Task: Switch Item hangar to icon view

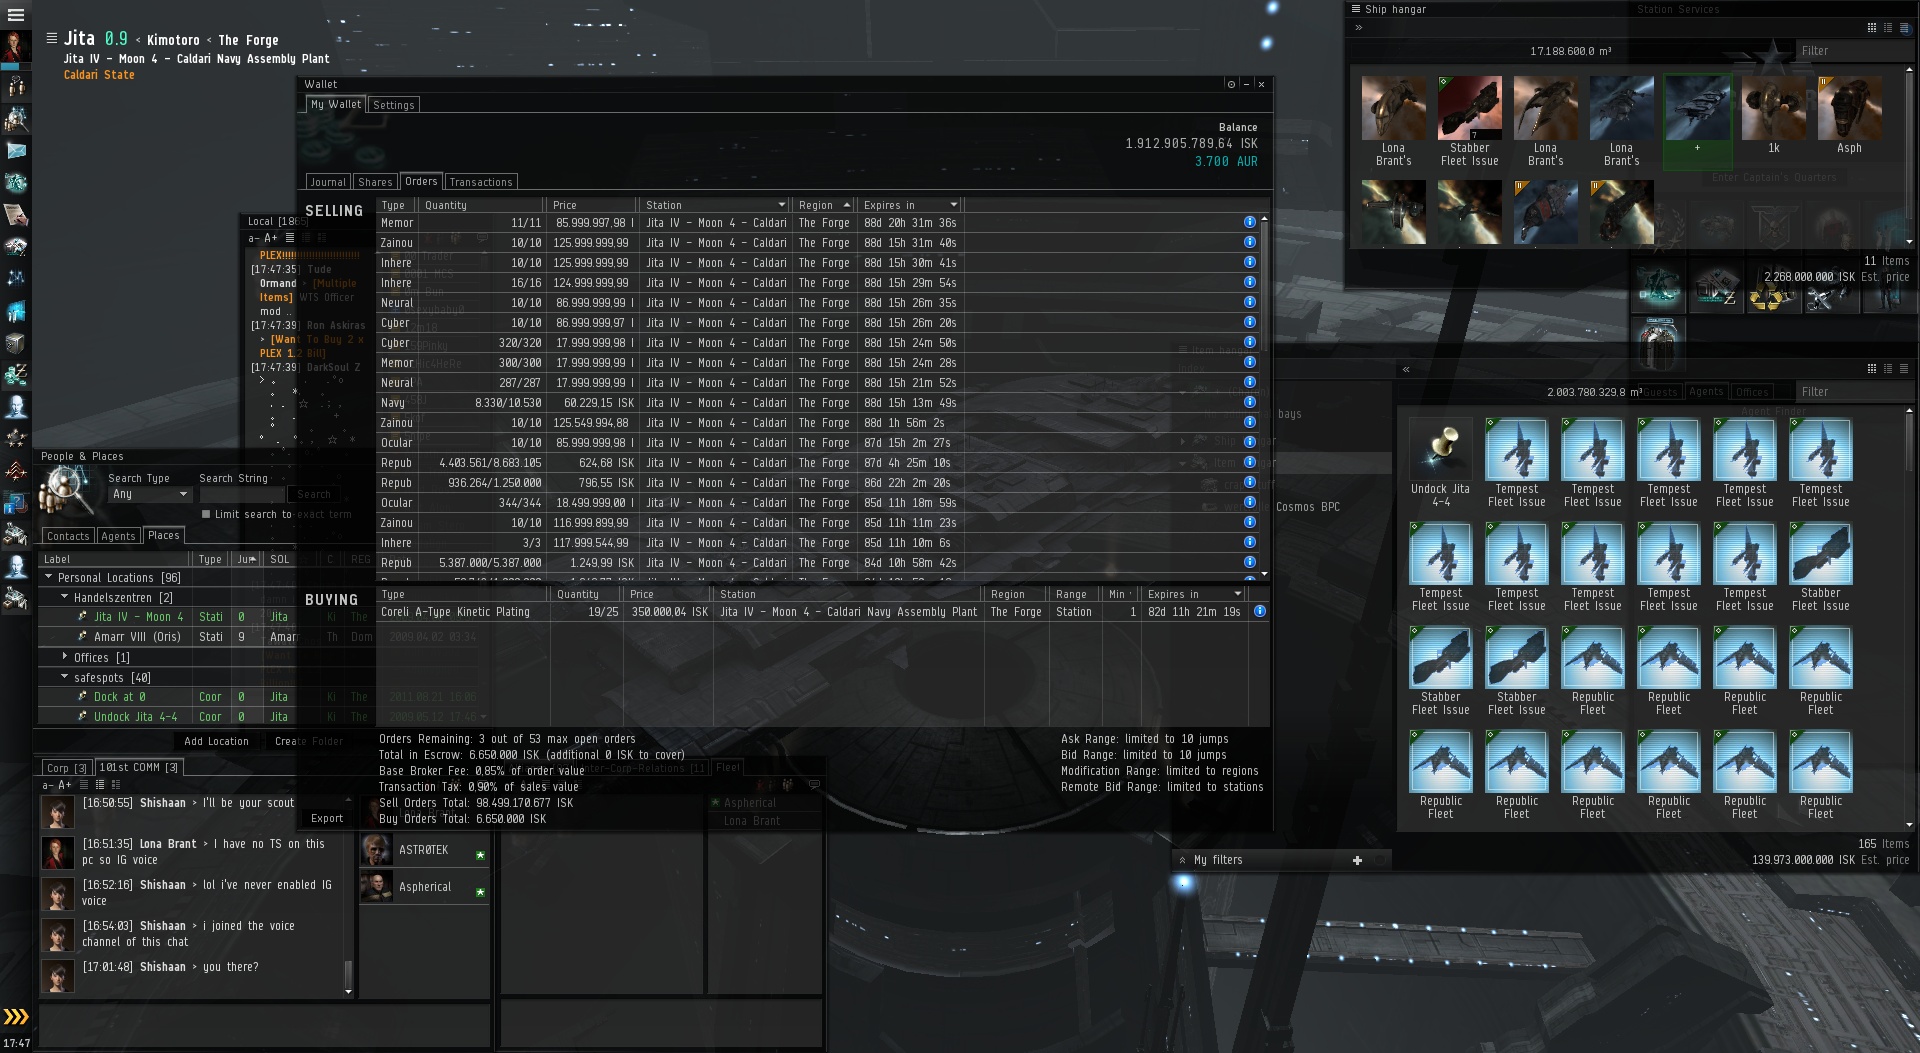Action: [x=1872, y=368]
